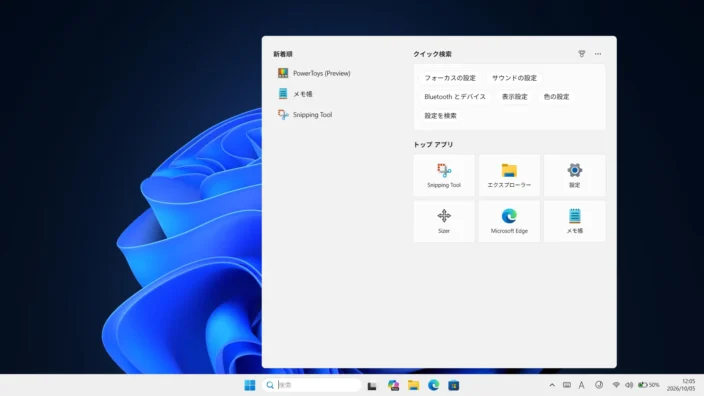Focus the taskbar 検索 search box
The height and width of the screenshot is (396, 704).
312,385
